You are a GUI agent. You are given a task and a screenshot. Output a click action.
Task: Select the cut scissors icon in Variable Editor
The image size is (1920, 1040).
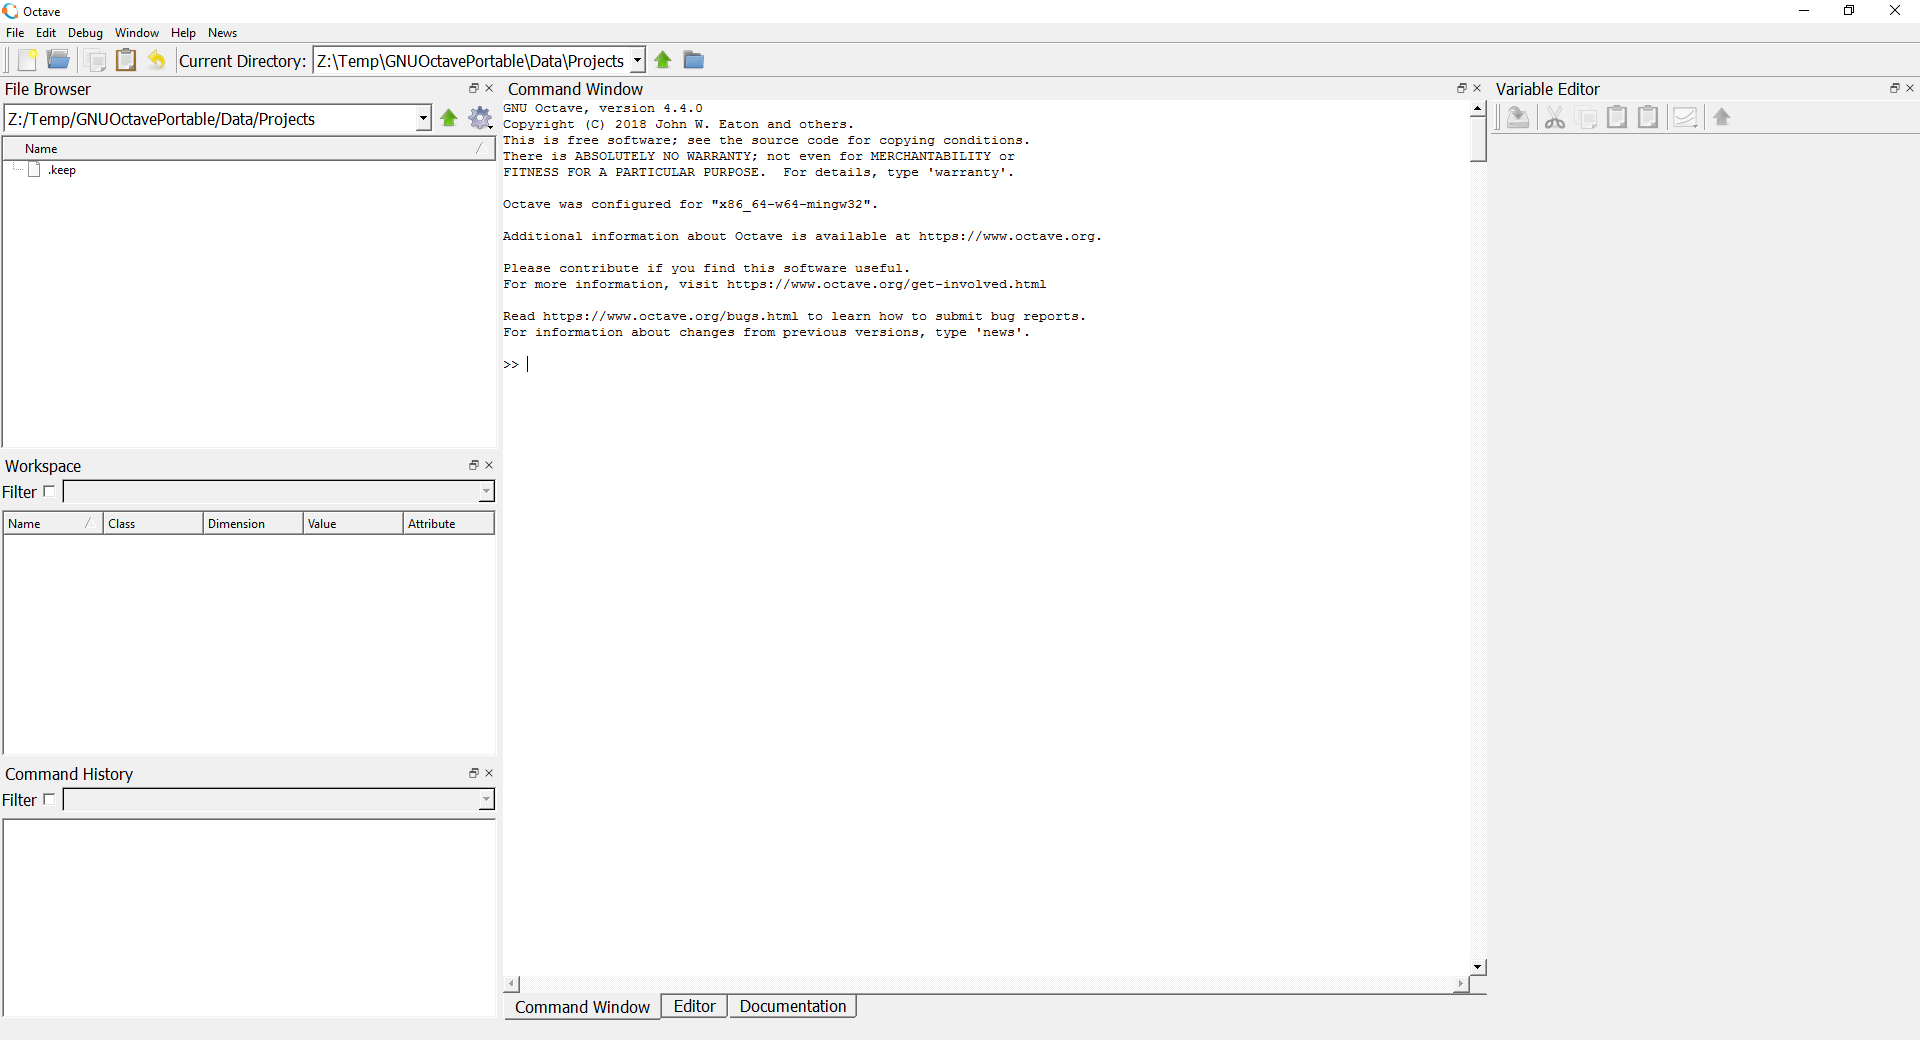tap(1554, 117)
